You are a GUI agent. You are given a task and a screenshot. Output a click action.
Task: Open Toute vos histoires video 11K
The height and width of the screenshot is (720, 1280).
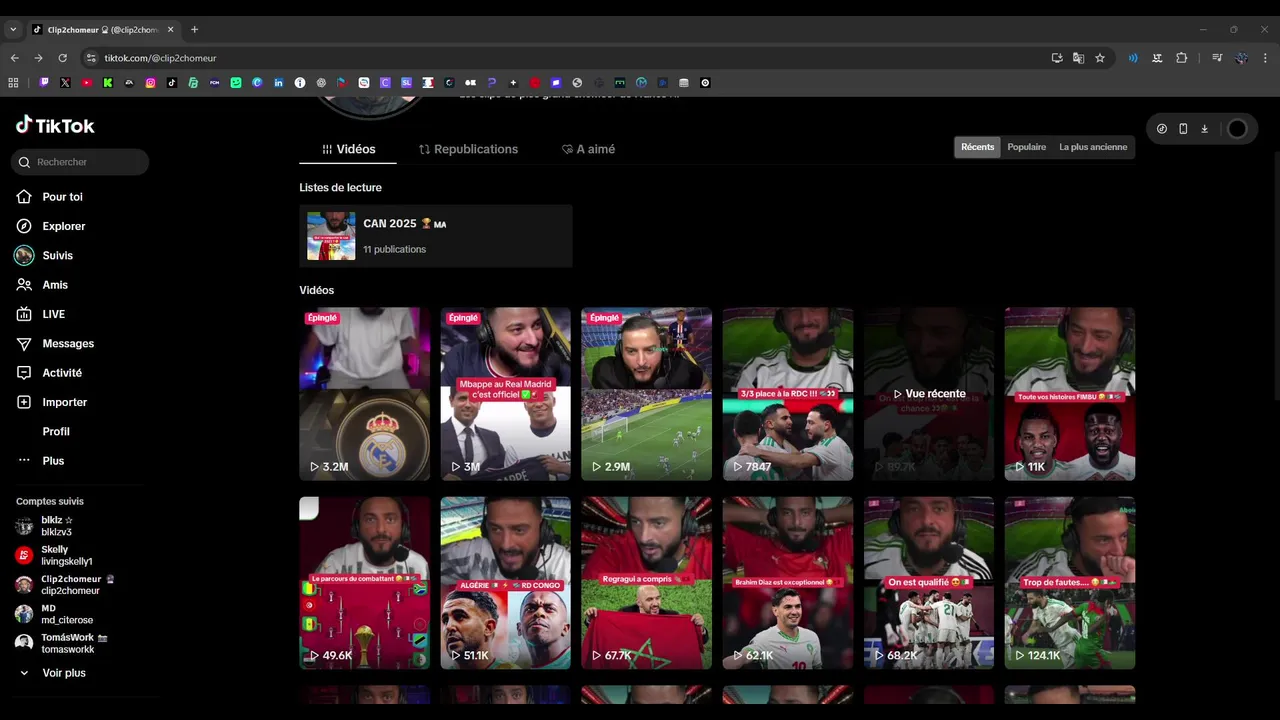1070,394
